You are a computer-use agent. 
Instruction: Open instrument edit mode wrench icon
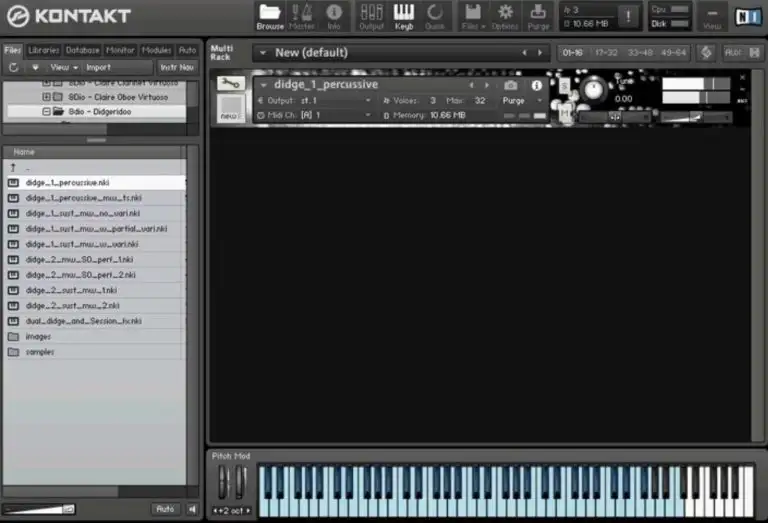(x=230, y=83)
